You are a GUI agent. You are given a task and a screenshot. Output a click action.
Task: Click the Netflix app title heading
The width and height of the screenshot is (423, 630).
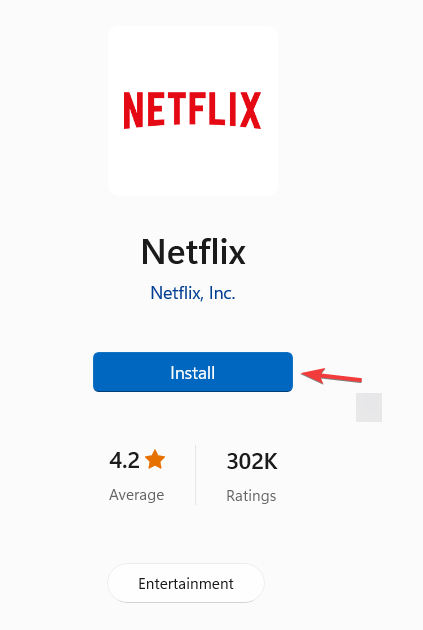pyautogui.click(x=193, y=252)
